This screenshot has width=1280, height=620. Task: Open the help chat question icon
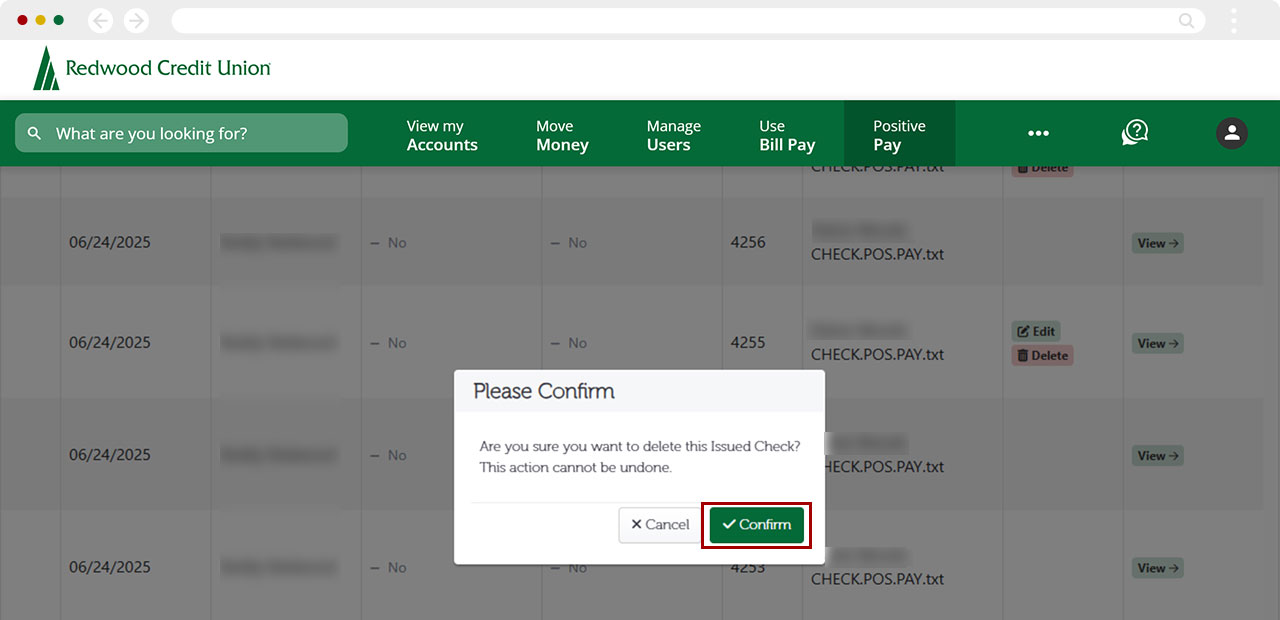coord(1135,133)
